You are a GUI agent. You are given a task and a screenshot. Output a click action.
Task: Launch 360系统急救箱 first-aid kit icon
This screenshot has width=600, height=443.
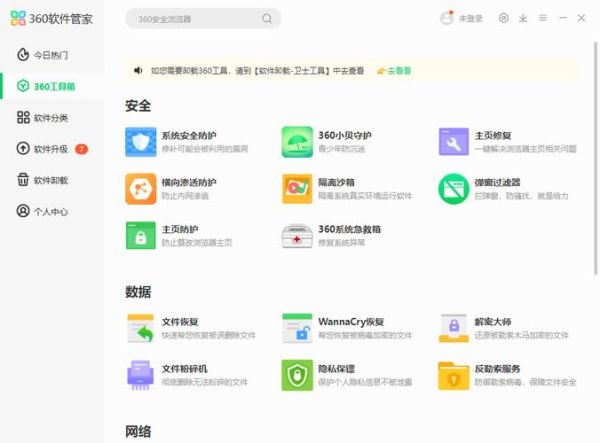pos(297,236)
